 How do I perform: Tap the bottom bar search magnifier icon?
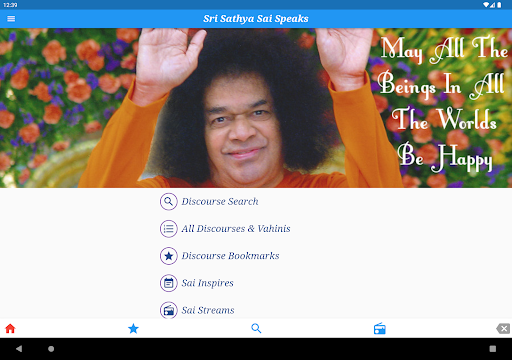click(x=256, y=328)
